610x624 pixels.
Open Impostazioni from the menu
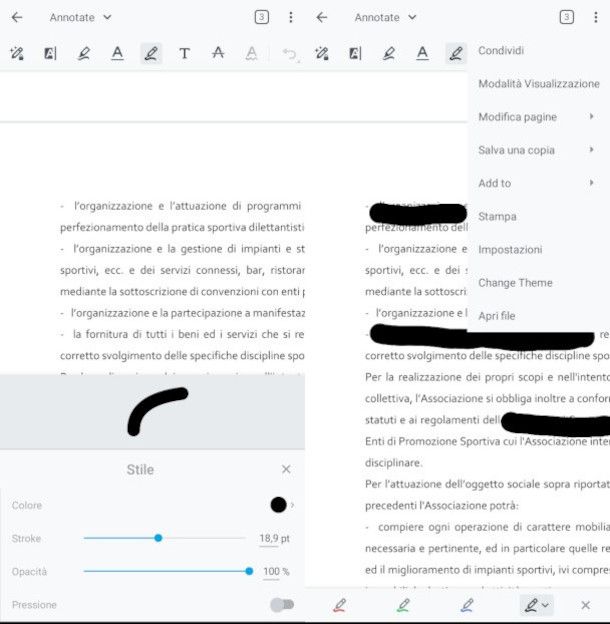[x=510, y=249]
